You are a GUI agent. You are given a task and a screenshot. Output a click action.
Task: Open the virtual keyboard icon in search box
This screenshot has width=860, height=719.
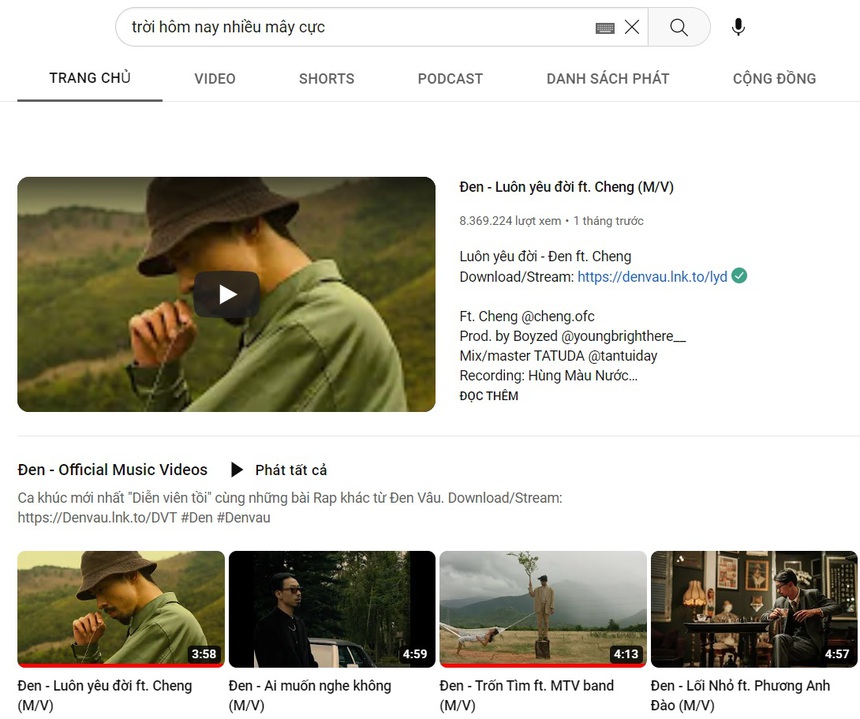(x=604, y=28)
